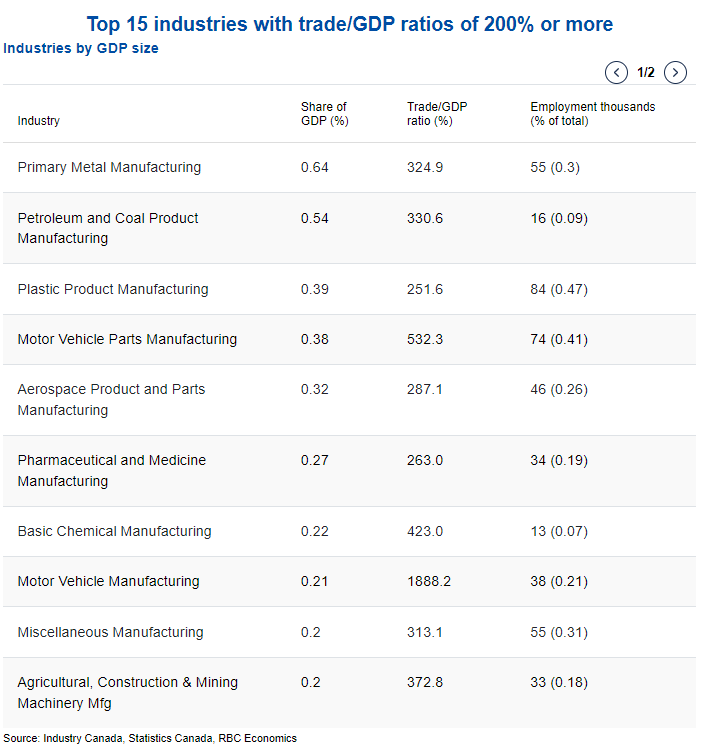Screen dimensions: 701x756
Task: Select the Employment thousands column header
Action: click(592, 114)
